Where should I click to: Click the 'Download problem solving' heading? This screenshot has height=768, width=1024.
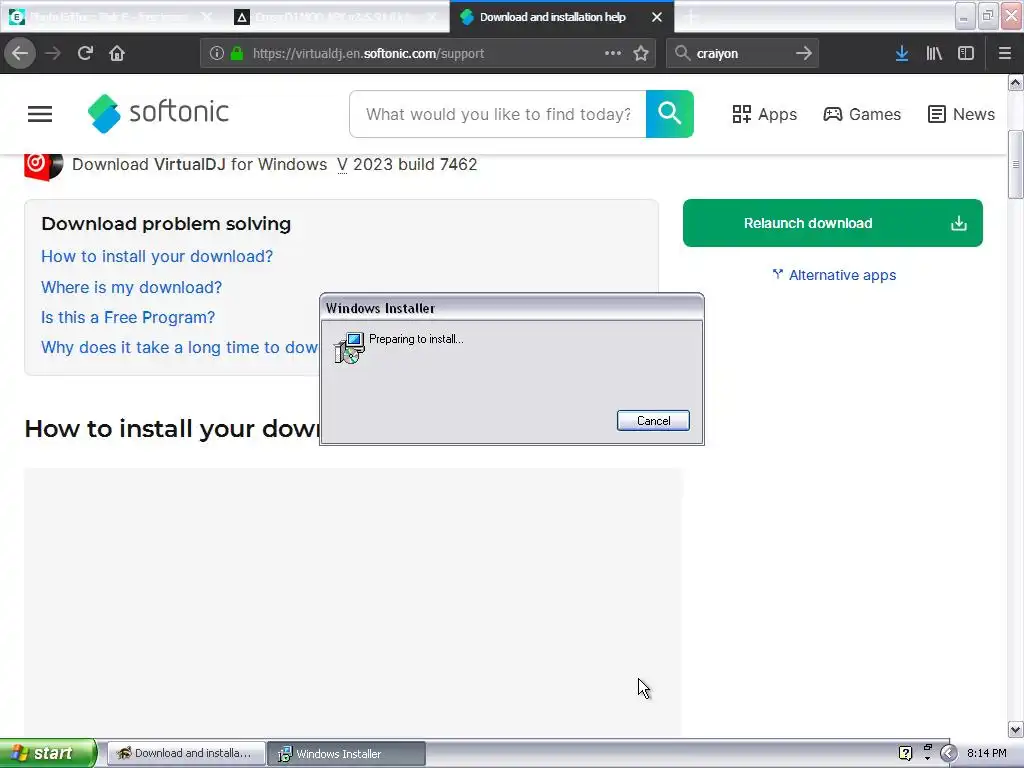pos(166,224)
